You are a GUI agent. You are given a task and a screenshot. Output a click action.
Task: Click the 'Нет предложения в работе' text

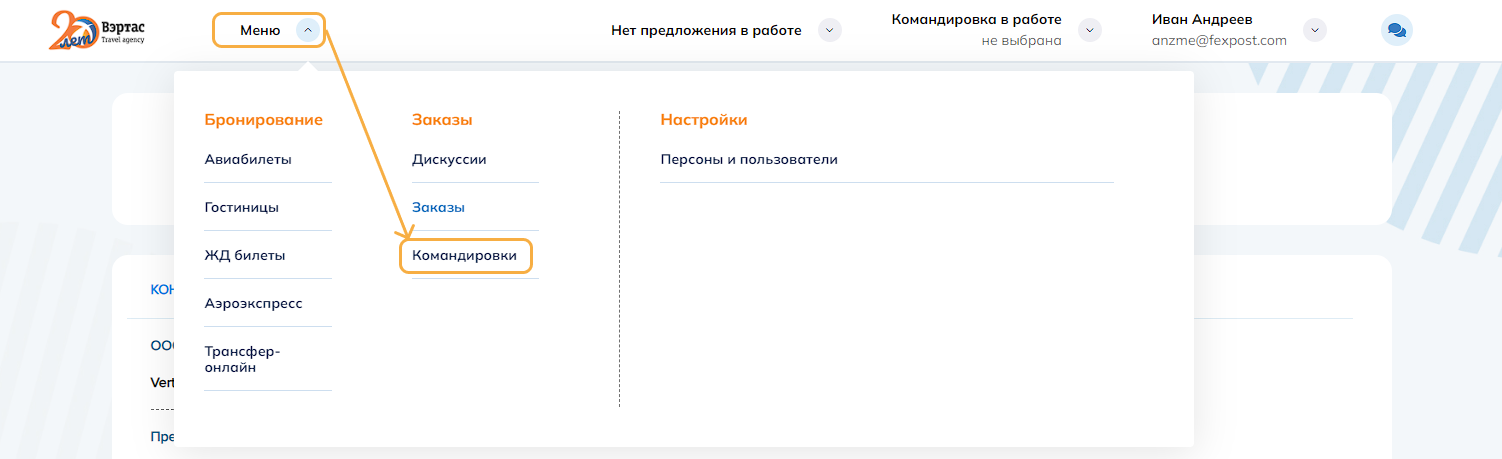[x=706, y=30]
